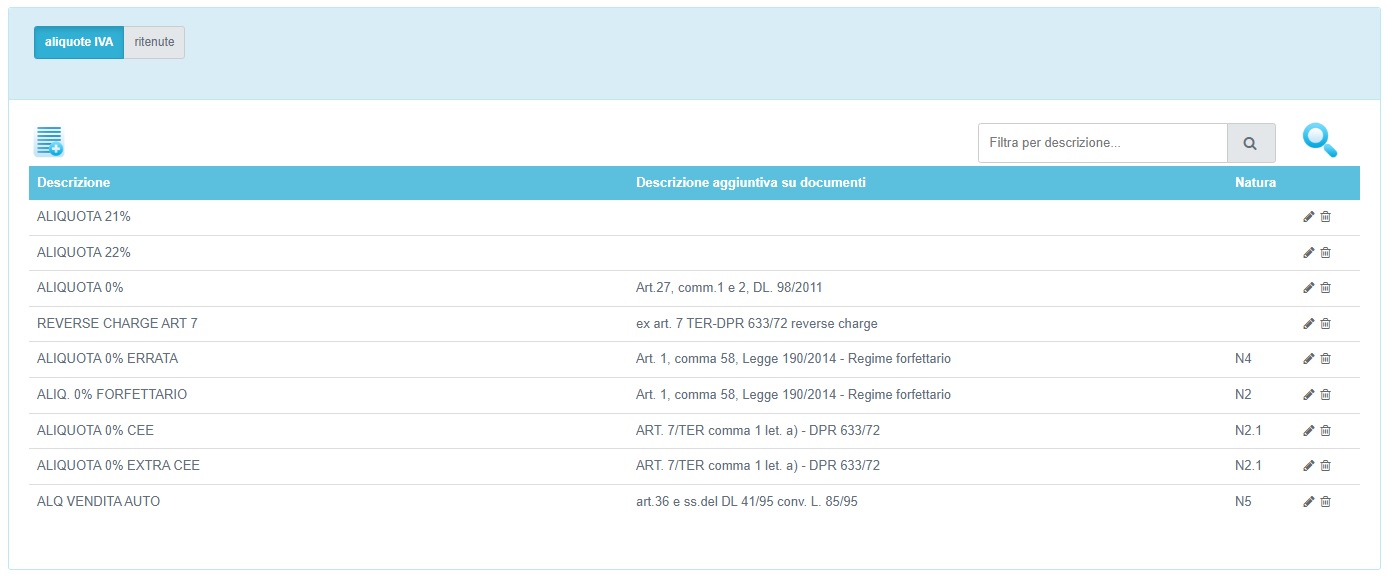Click the add new VAT rate icon

(49, 142)
